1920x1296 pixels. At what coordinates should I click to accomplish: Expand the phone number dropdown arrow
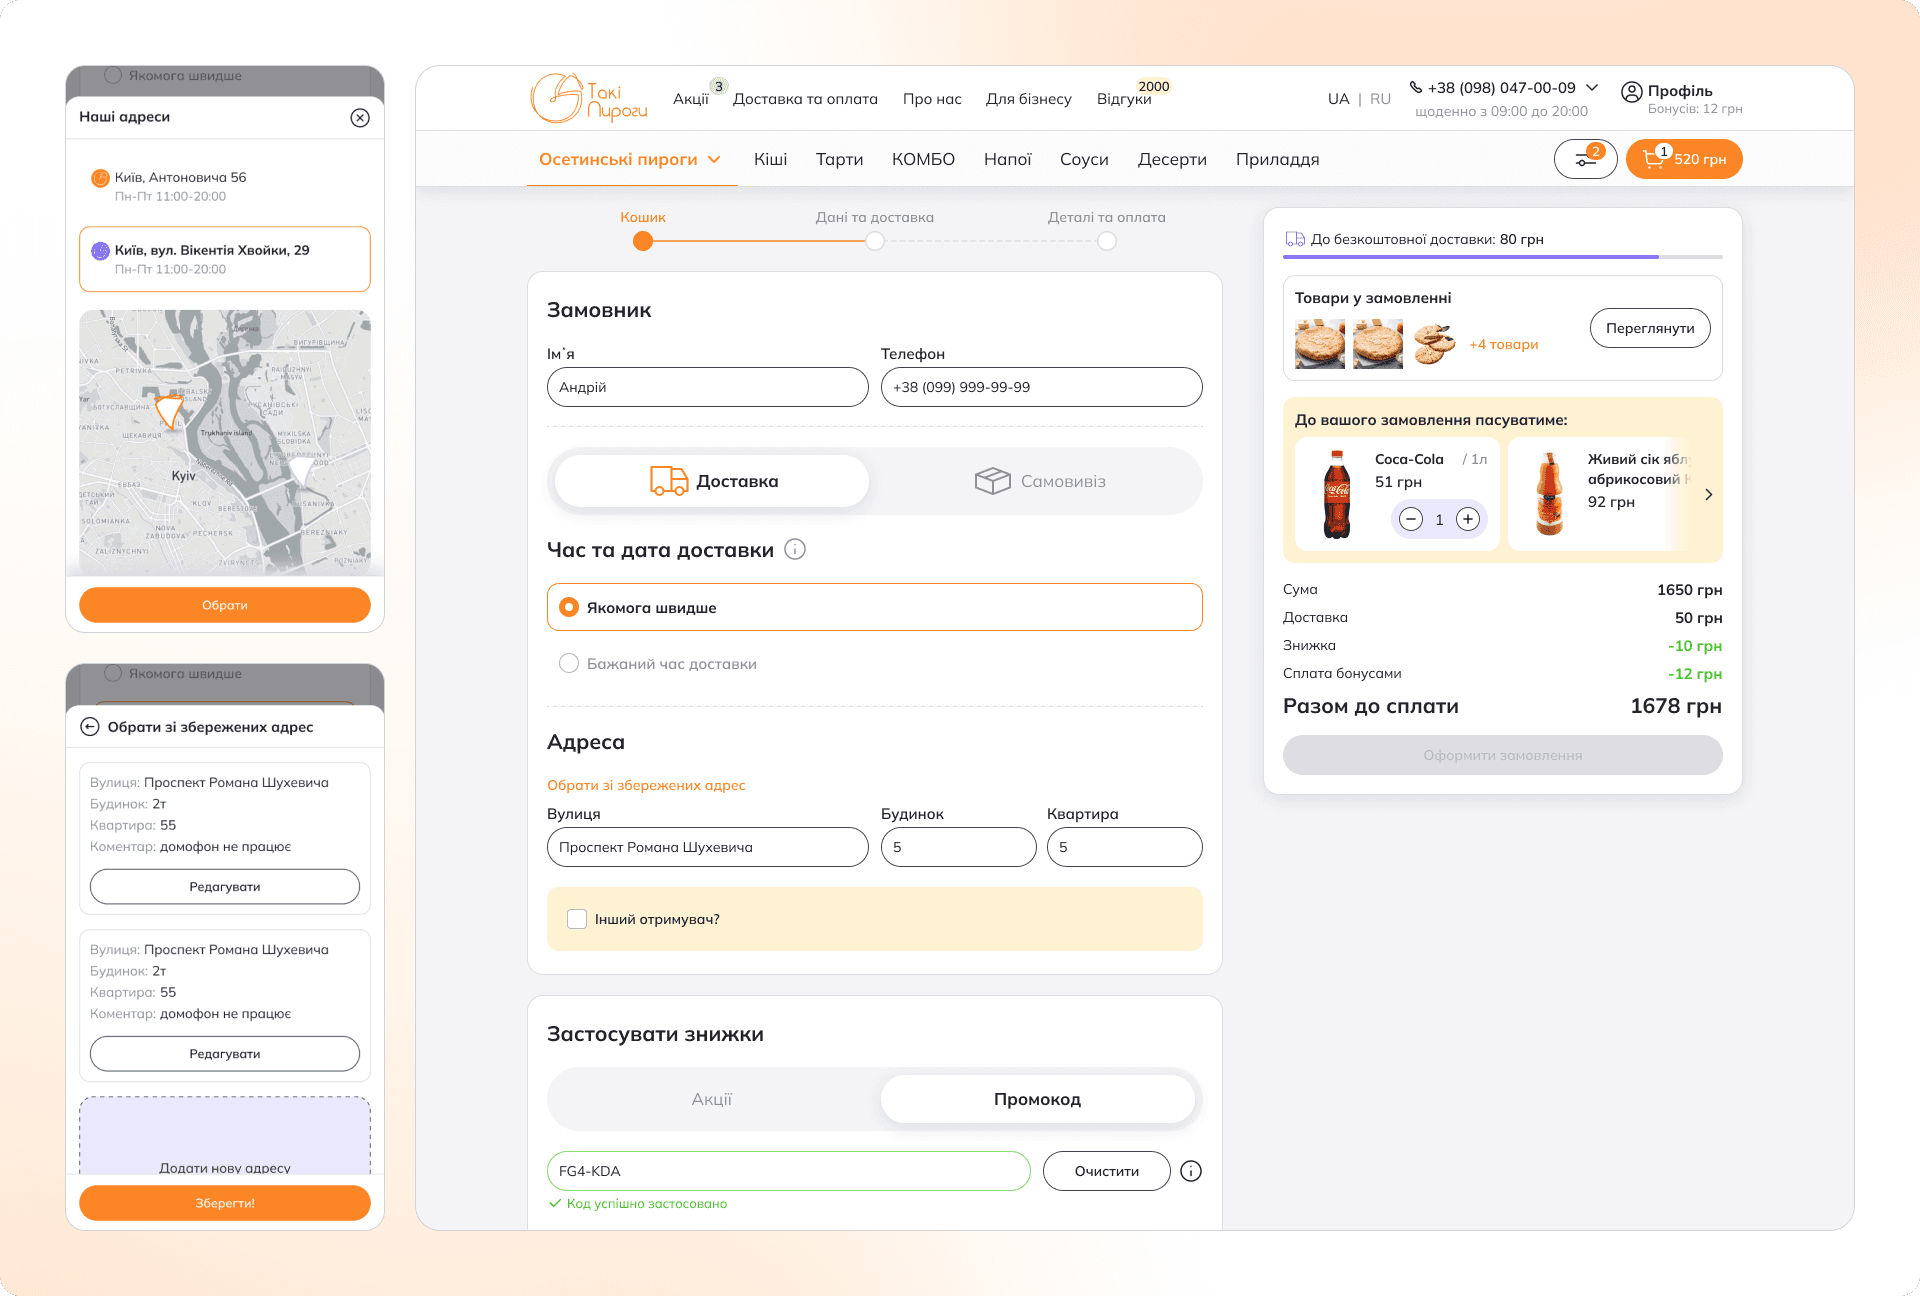pos(1592,88)
